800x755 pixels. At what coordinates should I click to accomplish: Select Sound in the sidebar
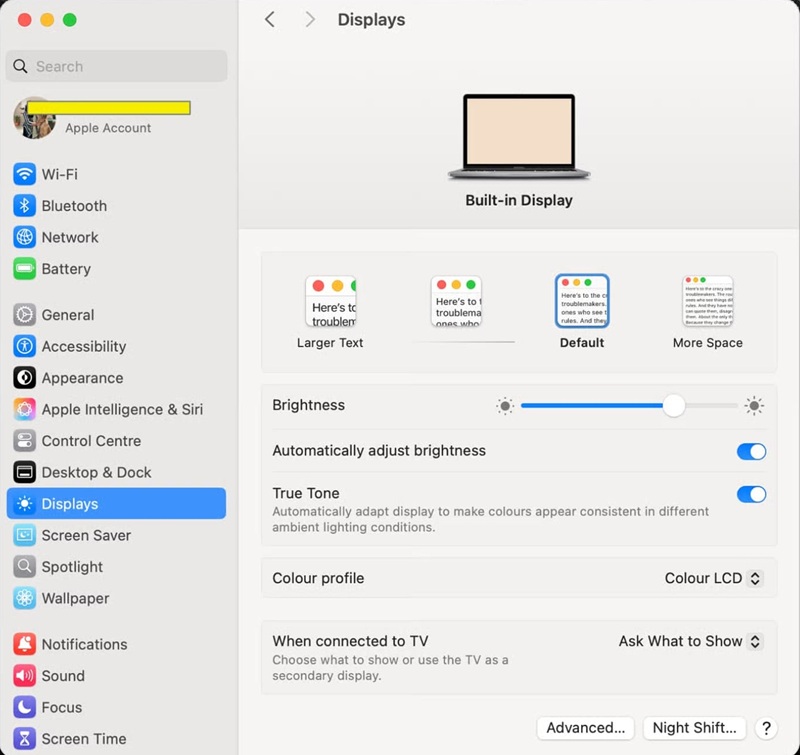tap(116, 676)
